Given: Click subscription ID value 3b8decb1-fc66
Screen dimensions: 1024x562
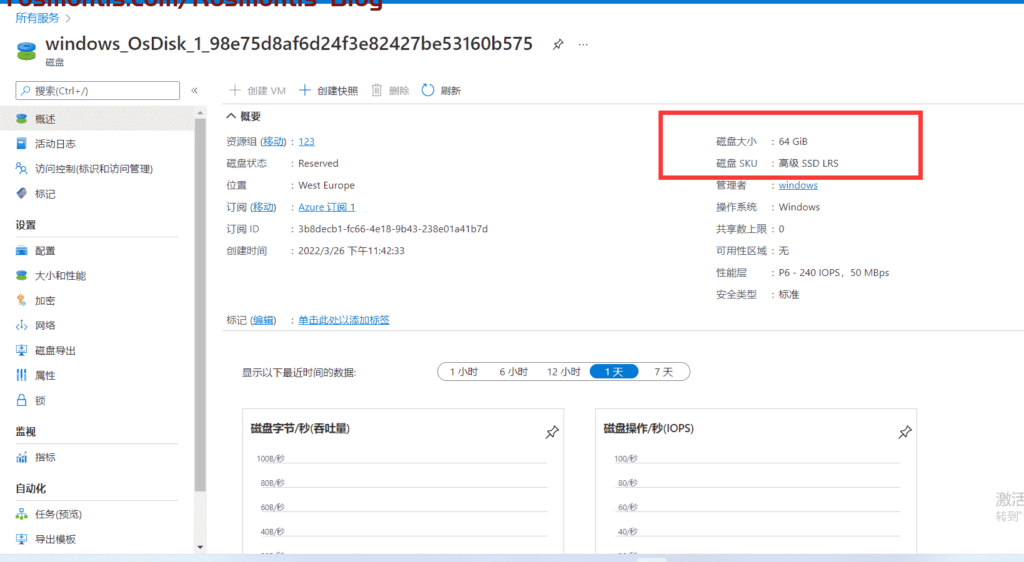Looking at the screenshot, I should (x=393, y=228).
